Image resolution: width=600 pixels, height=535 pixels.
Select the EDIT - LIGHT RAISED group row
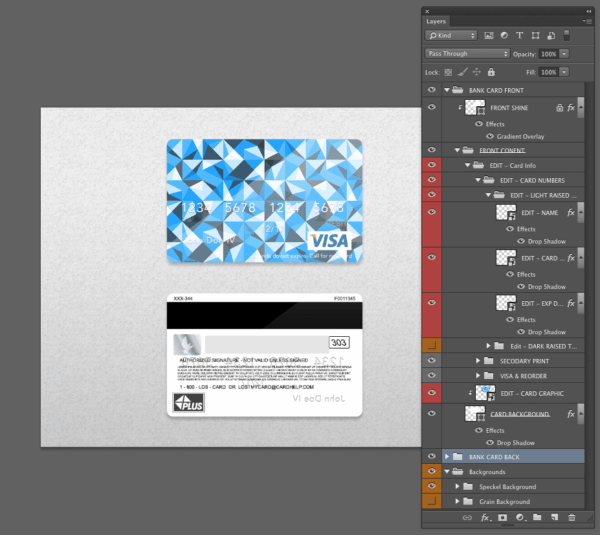[513, 195]
